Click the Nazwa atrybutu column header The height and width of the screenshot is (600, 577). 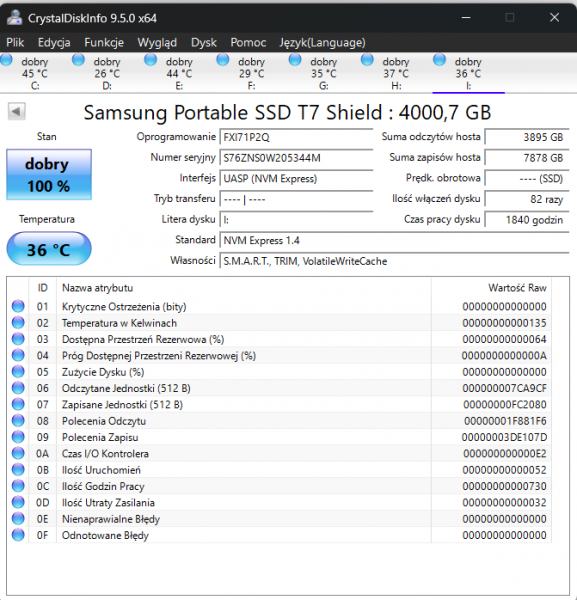(x=244, y=288)
